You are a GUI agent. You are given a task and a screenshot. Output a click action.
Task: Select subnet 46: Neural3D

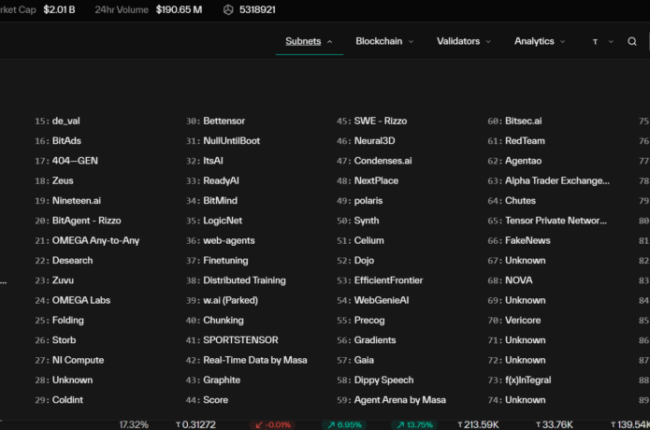coord(366,141)
